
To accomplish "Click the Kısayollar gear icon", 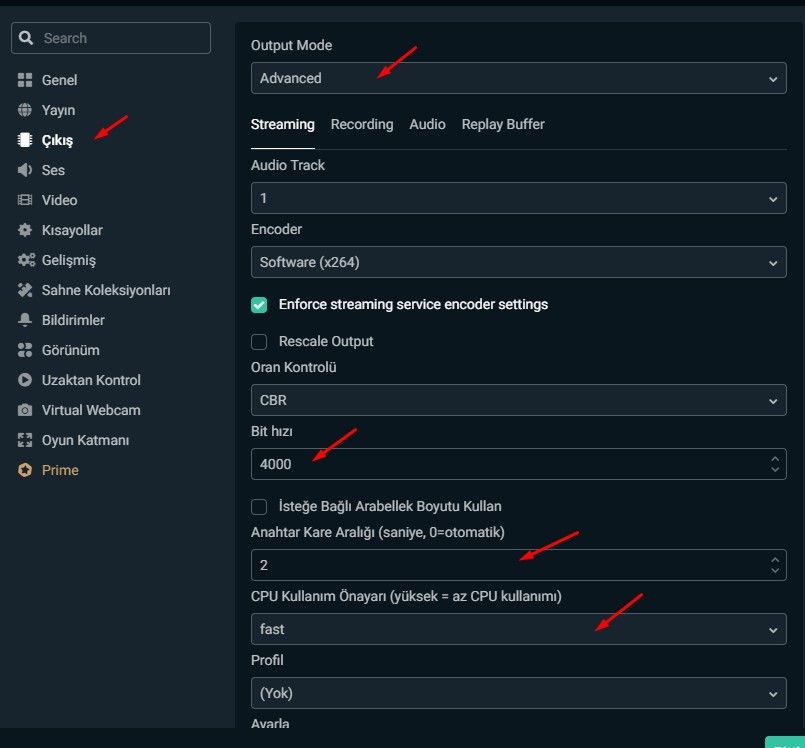I will [x=25, y=230].
